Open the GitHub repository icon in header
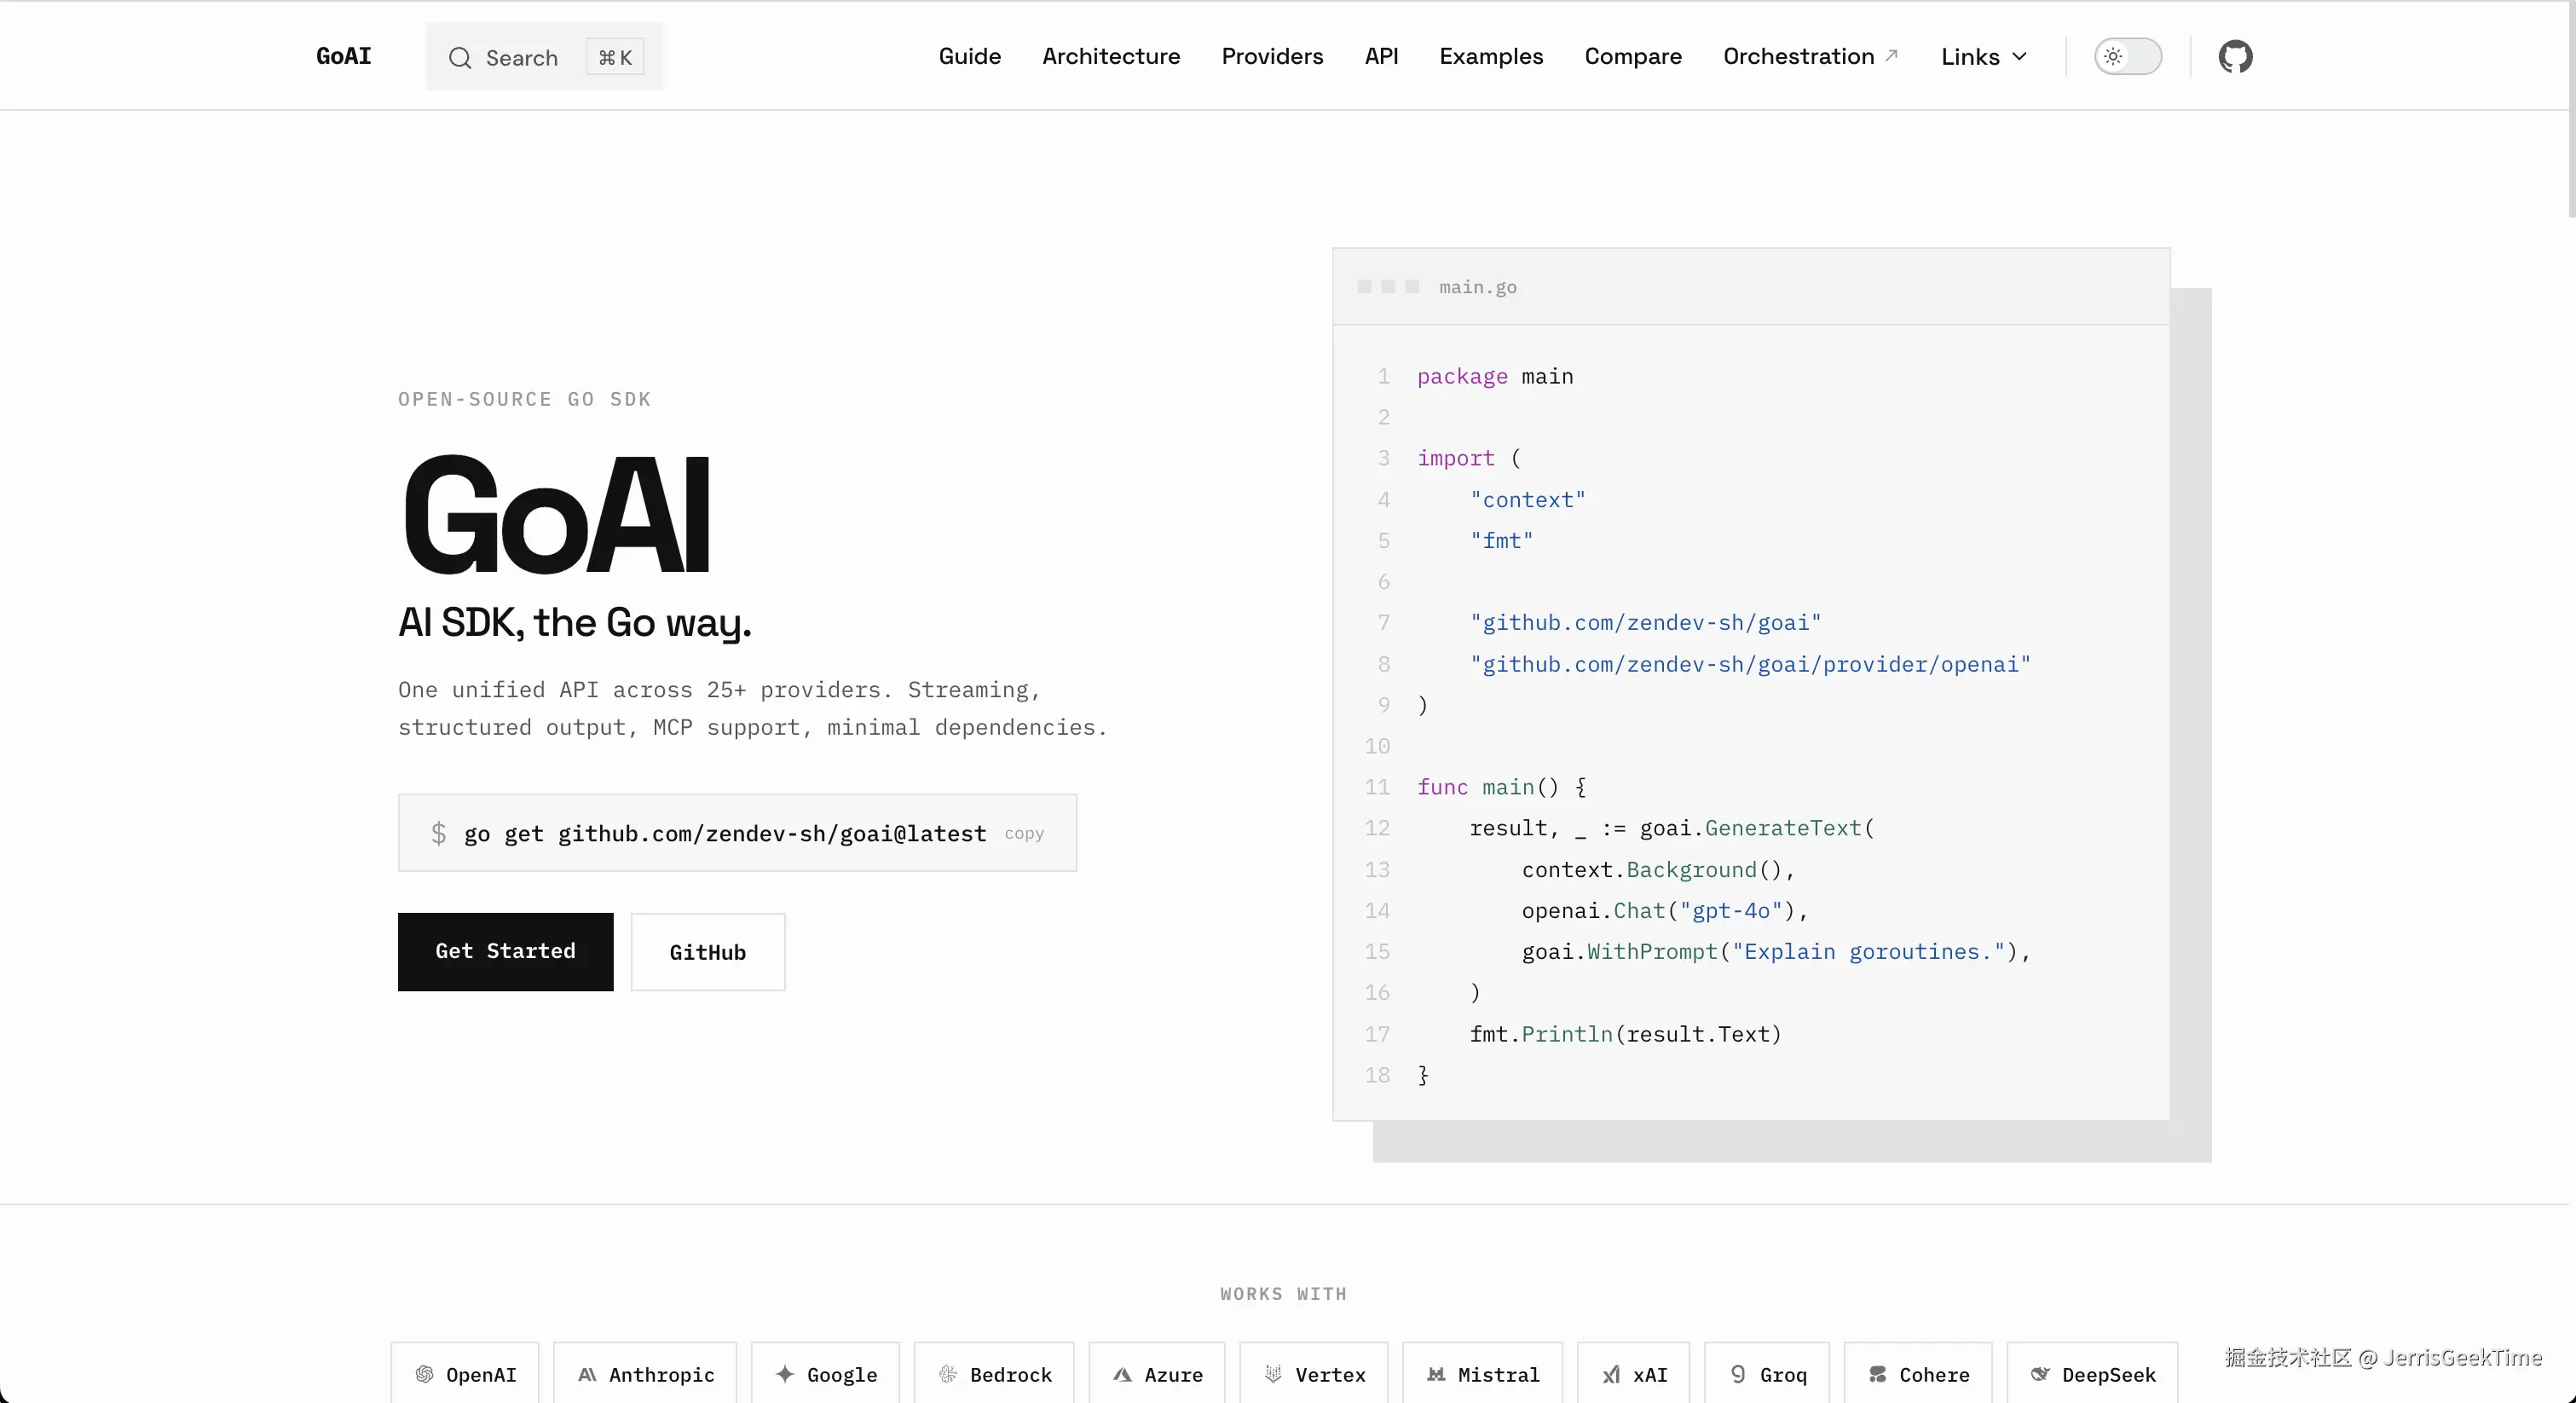Image resolution: width=2576 pixels, height=1403 pixels. pos(2235,56)
